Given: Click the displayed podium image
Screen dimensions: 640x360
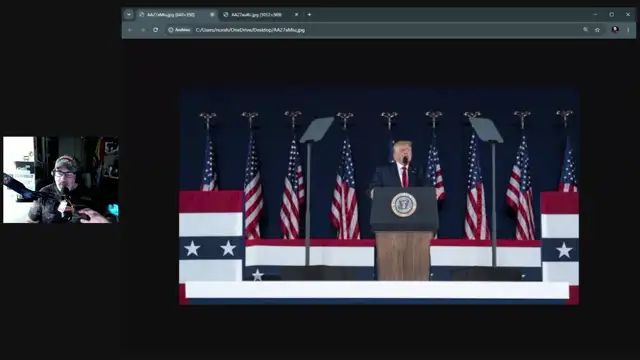Looking at the screenshot, I should coord(379,197).
